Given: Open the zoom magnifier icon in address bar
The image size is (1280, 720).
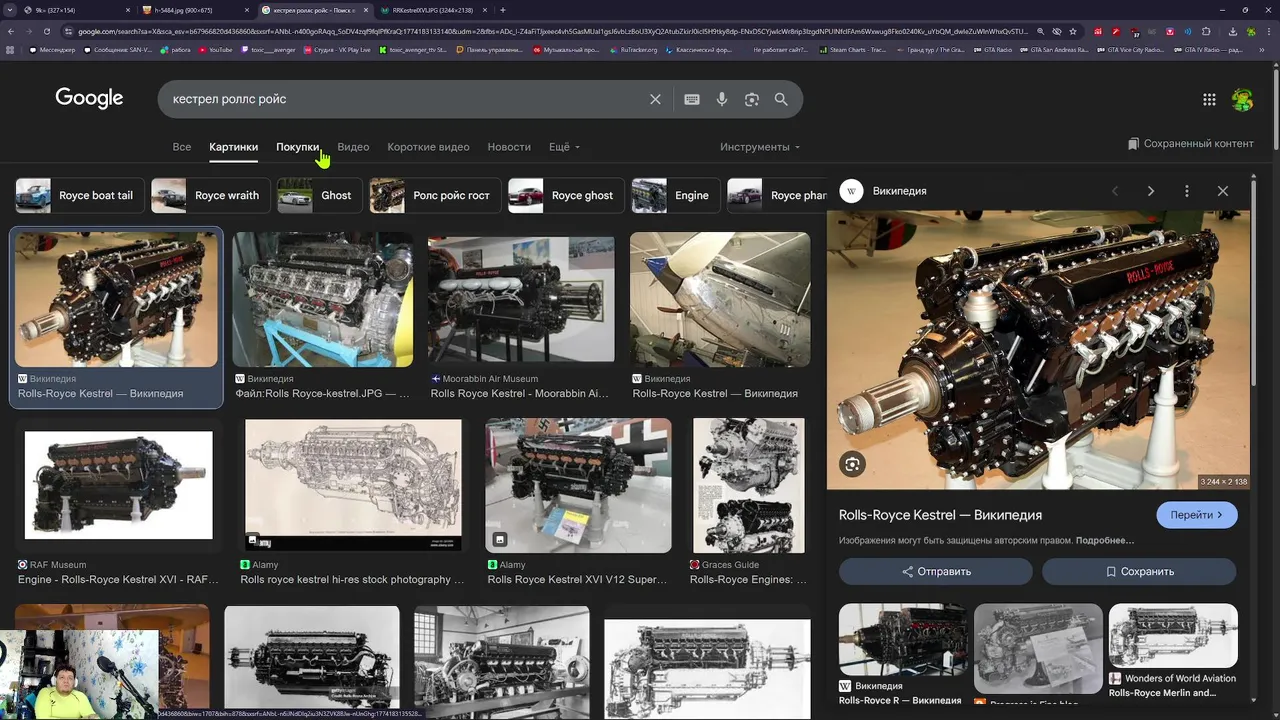Looking at the screenshot, I should 1039,31.
